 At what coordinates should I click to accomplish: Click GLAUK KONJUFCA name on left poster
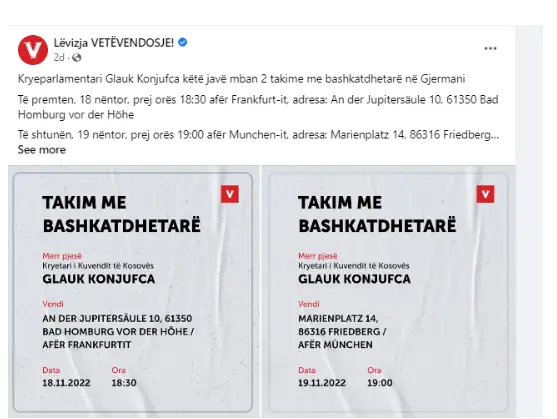click(x=99, y=279)
